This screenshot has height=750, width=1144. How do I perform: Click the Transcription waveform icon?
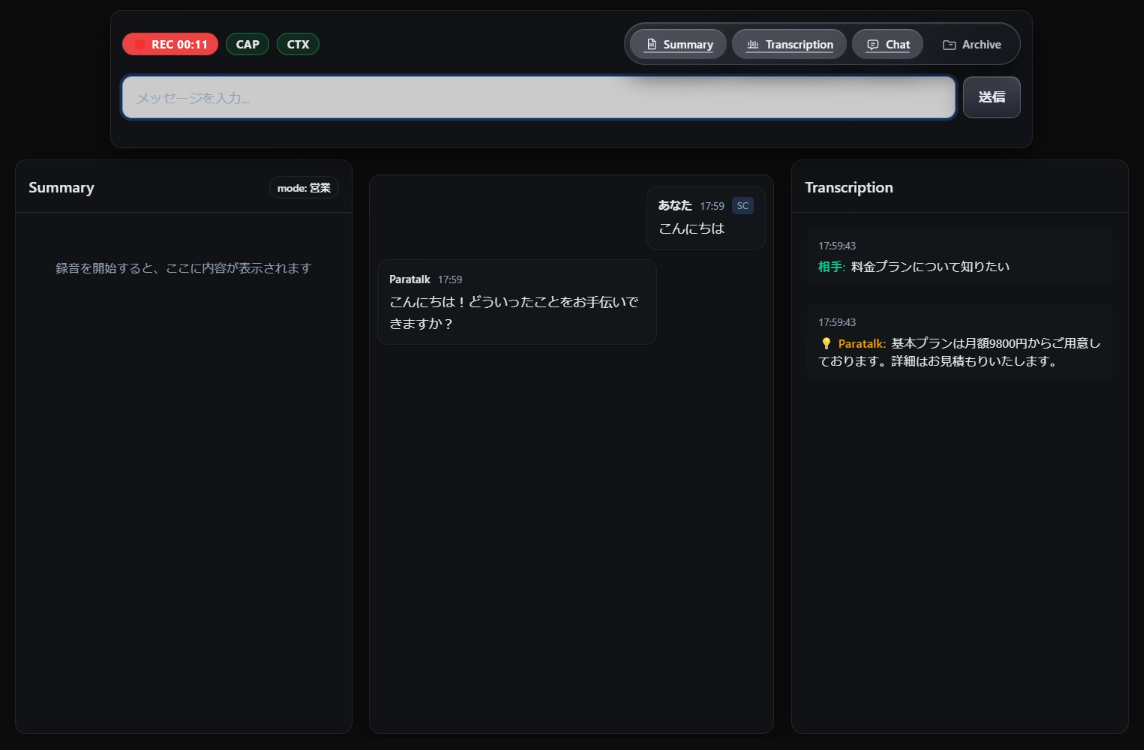tap(753, 43)
